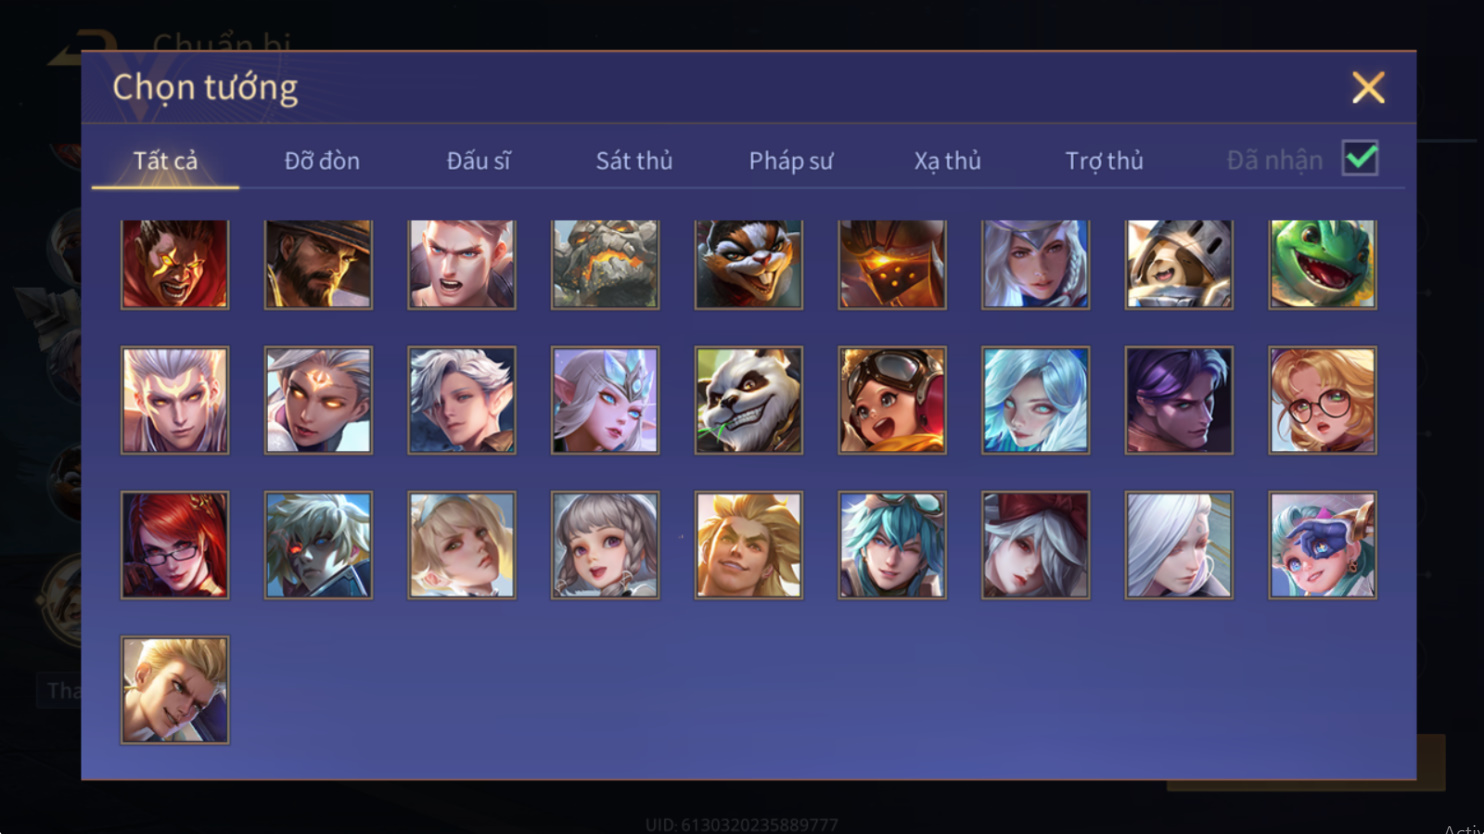Toggle the Đã nhận checkbox
The width and height of the screenshot is (1484, 834).
click(1360, 158)
